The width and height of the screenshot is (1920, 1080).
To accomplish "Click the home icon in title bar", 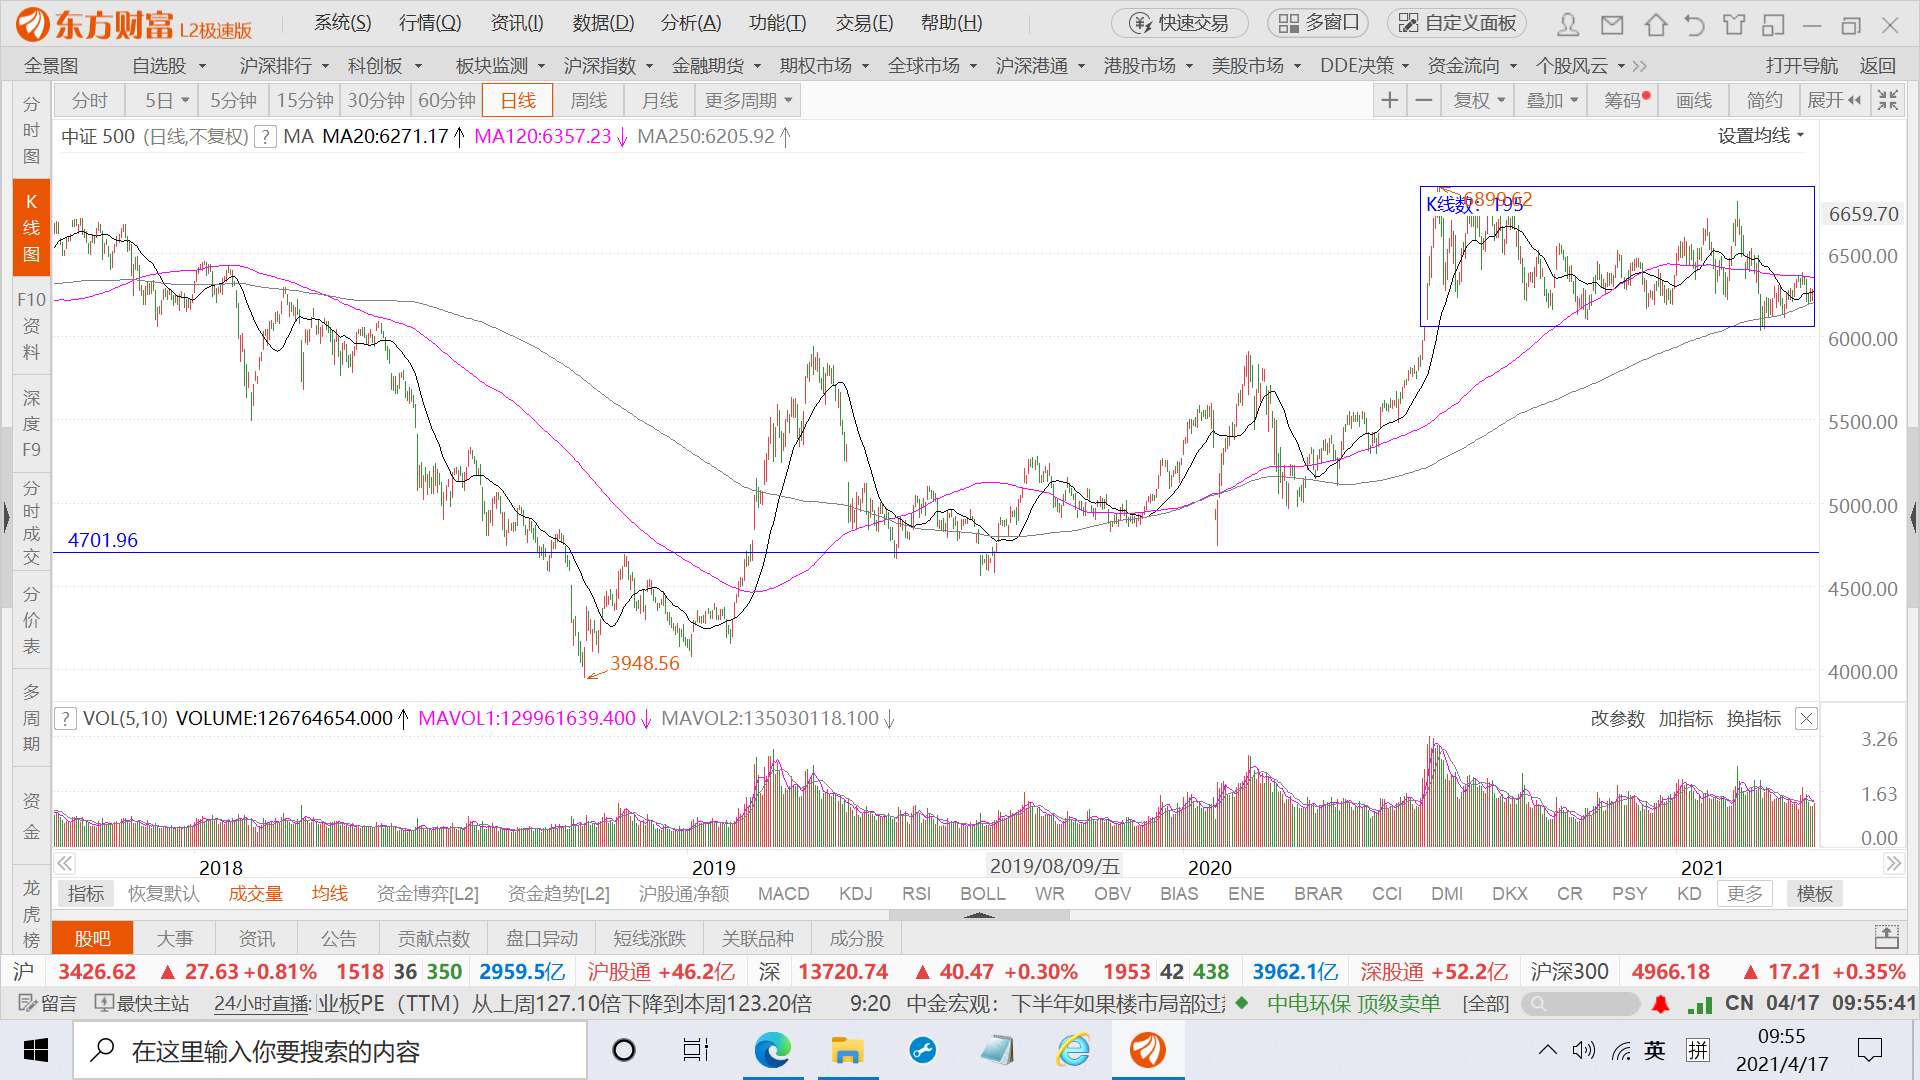I will (1655, 24).
